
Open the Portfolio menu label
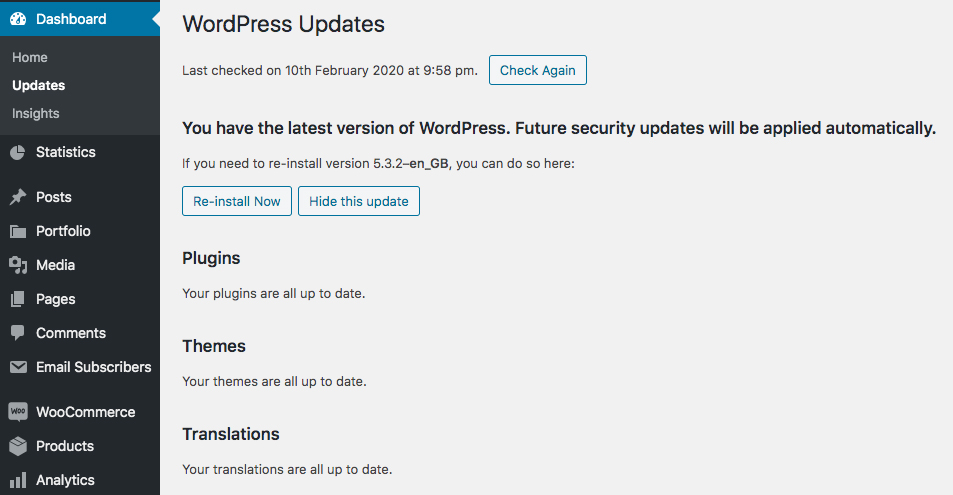click(63, 231)
